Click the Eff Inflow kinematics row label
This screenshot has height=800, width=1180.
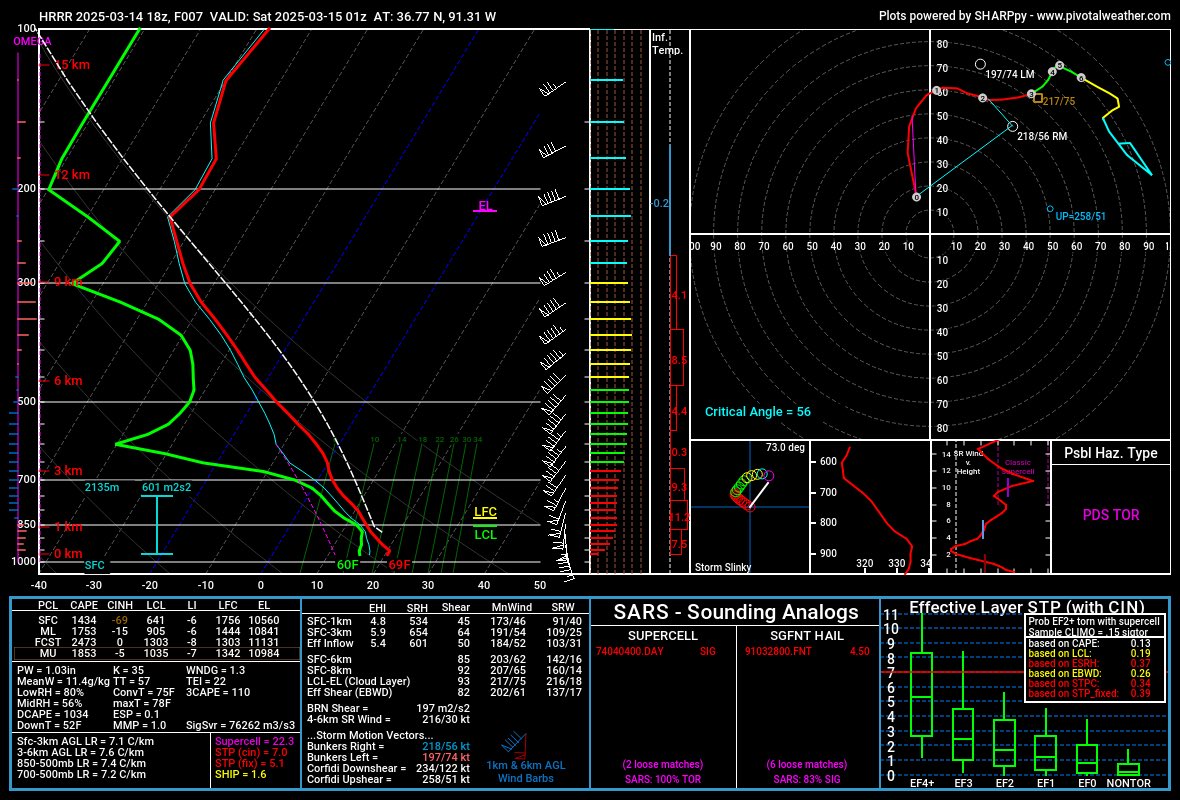click(330, 643)
